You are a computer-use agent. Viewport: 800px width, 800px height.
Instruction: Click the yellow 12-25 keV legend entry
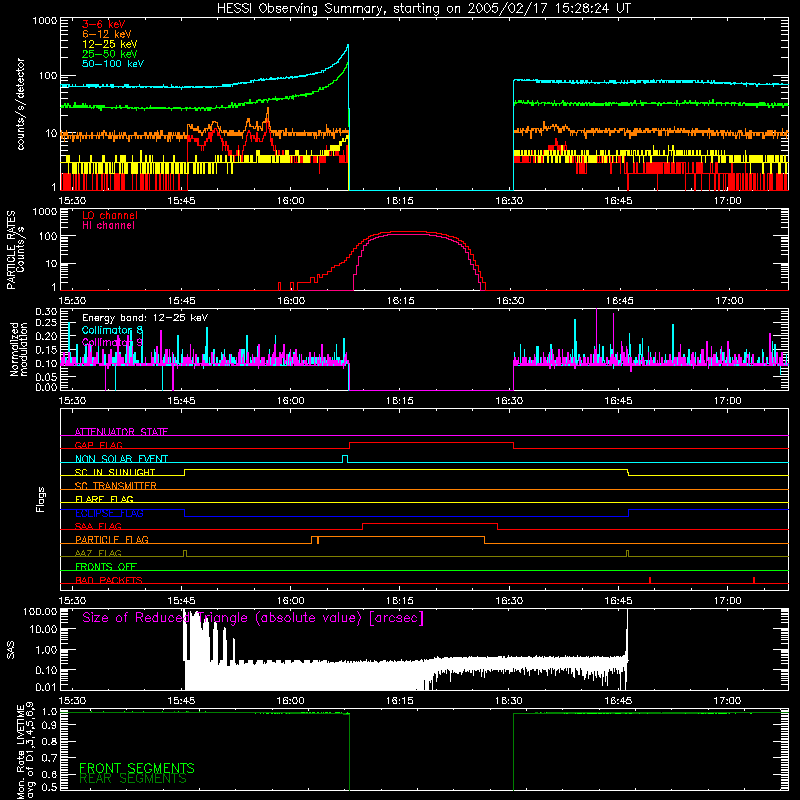(110, 44)
